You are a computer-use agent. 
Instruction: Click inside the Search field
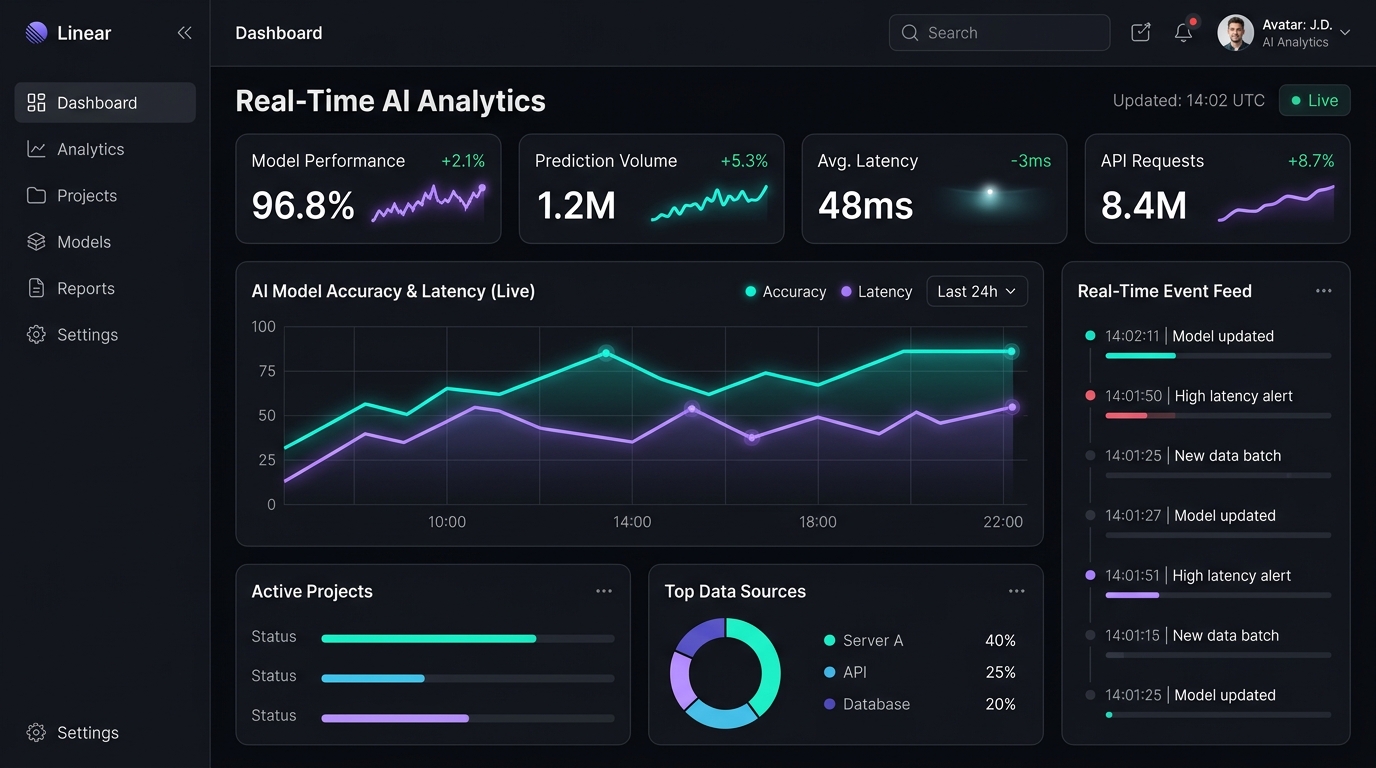pyautogui.click(x=999, y=33)
